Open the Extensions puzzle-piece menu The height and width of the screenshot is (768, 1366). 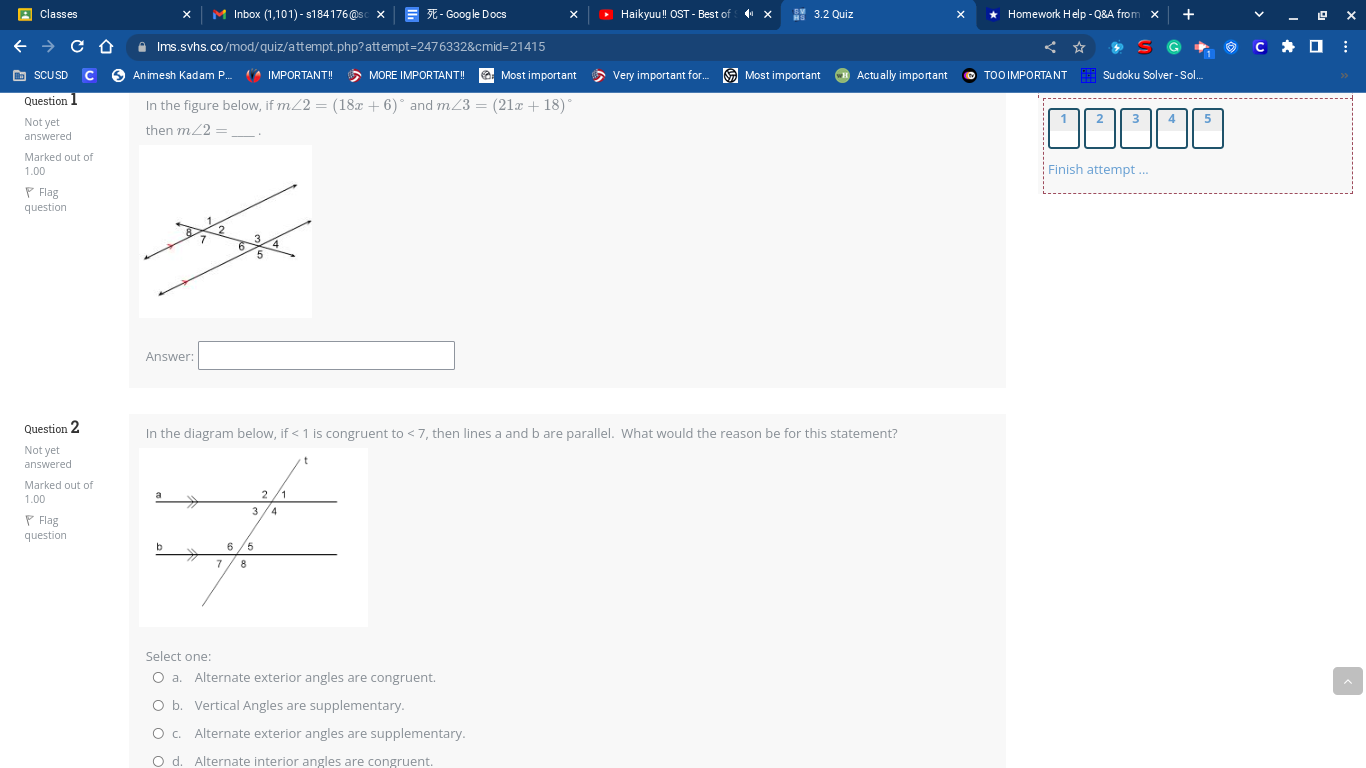pyautogui.click(x=1288, y=47)
